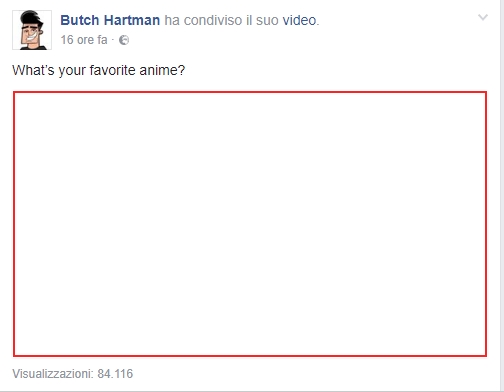Follow the 'video' link in header
This screenshot has height=392, width=504.
pos(299,20)
